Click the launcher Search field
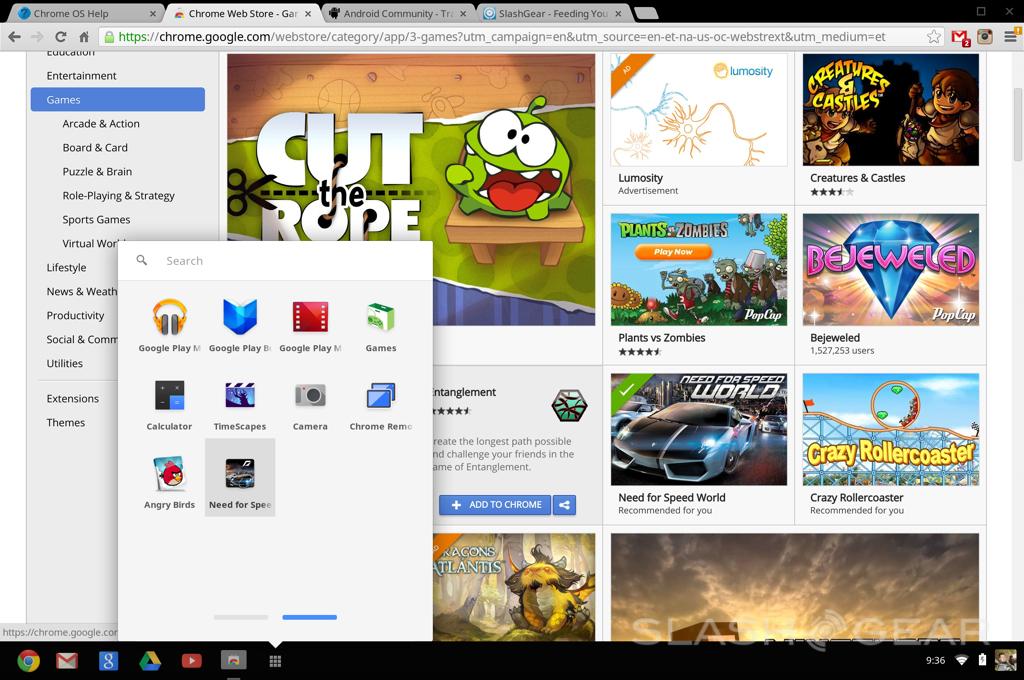Image resolution: width=1024 pixels, height=680 pixels. point(275,261)
